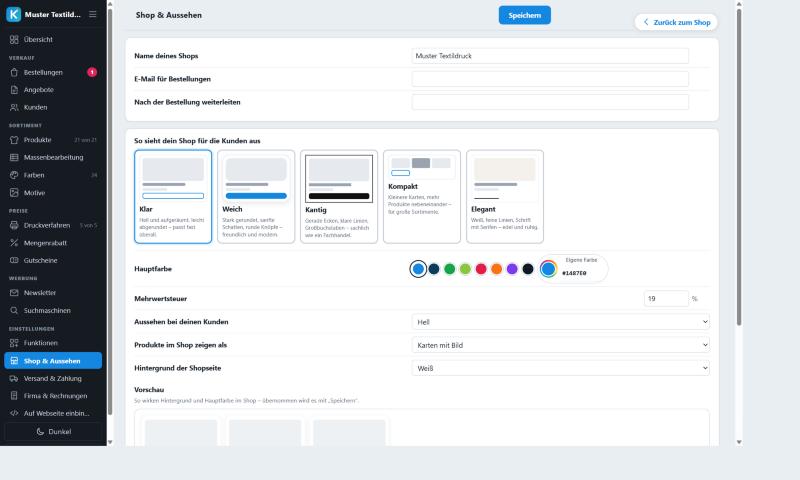Click the Produkte t-shirt icon
The height and width of the screenshot is (480, 800).
click(x=14, y=140)
